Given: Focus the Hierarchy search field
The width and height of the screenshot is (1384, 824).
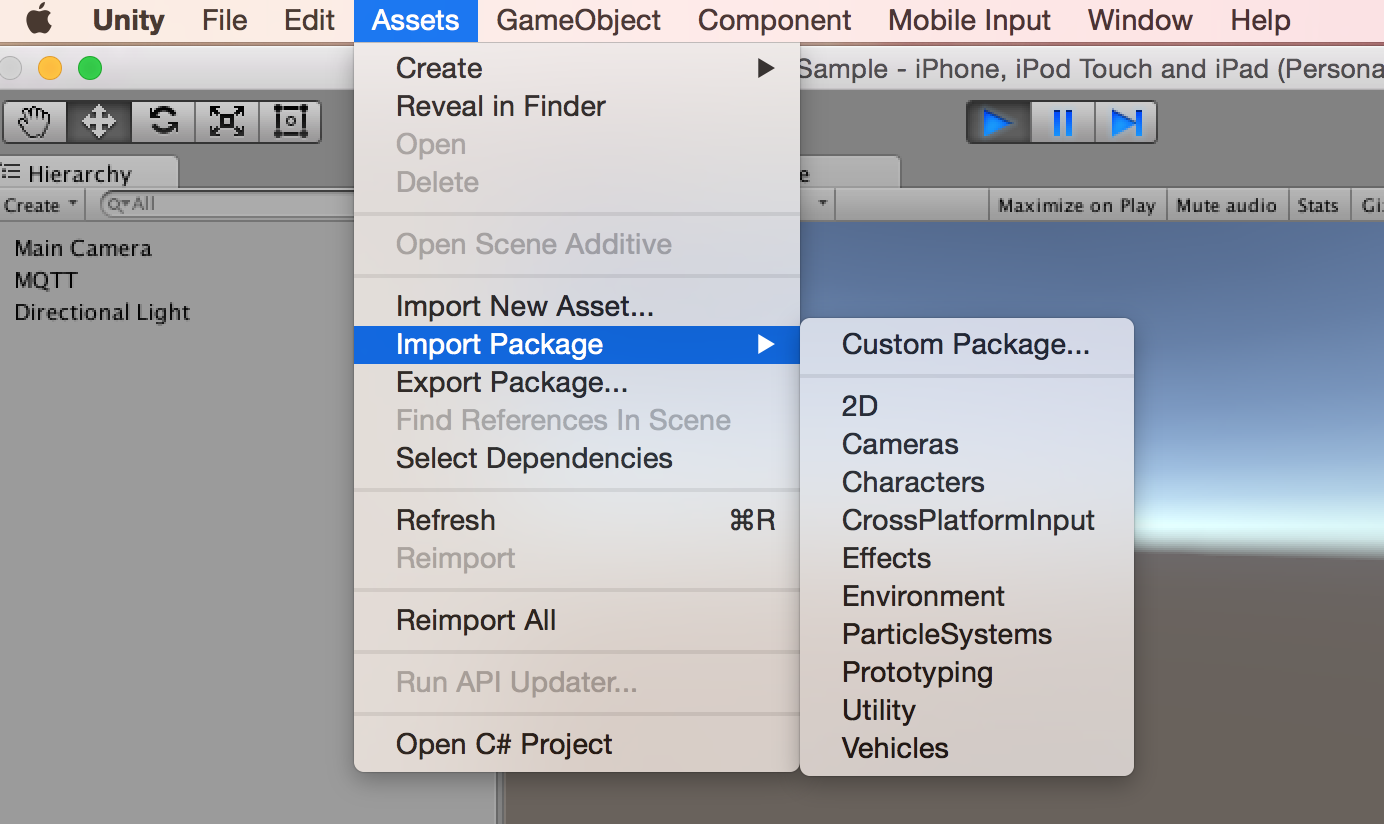Looking at the screenshot, I should point(228,204).
